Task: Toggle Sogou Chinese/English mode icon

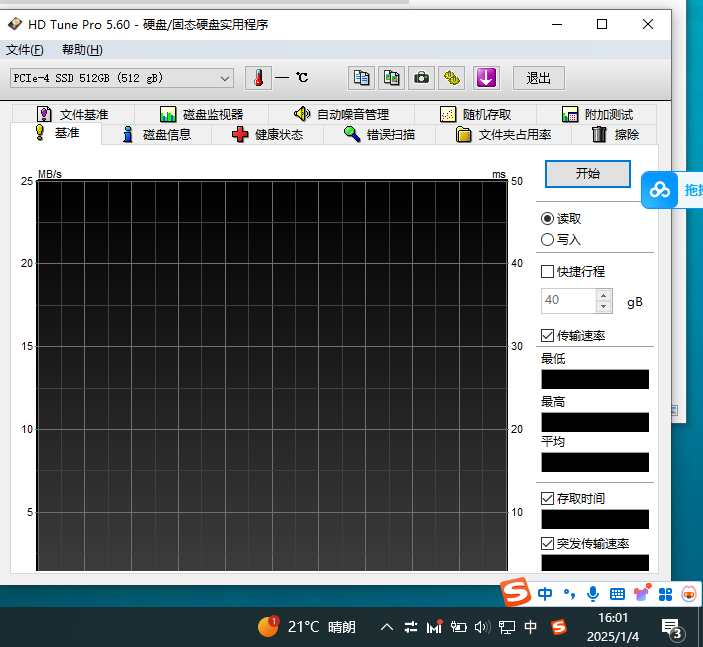Action: click(545, 594)
